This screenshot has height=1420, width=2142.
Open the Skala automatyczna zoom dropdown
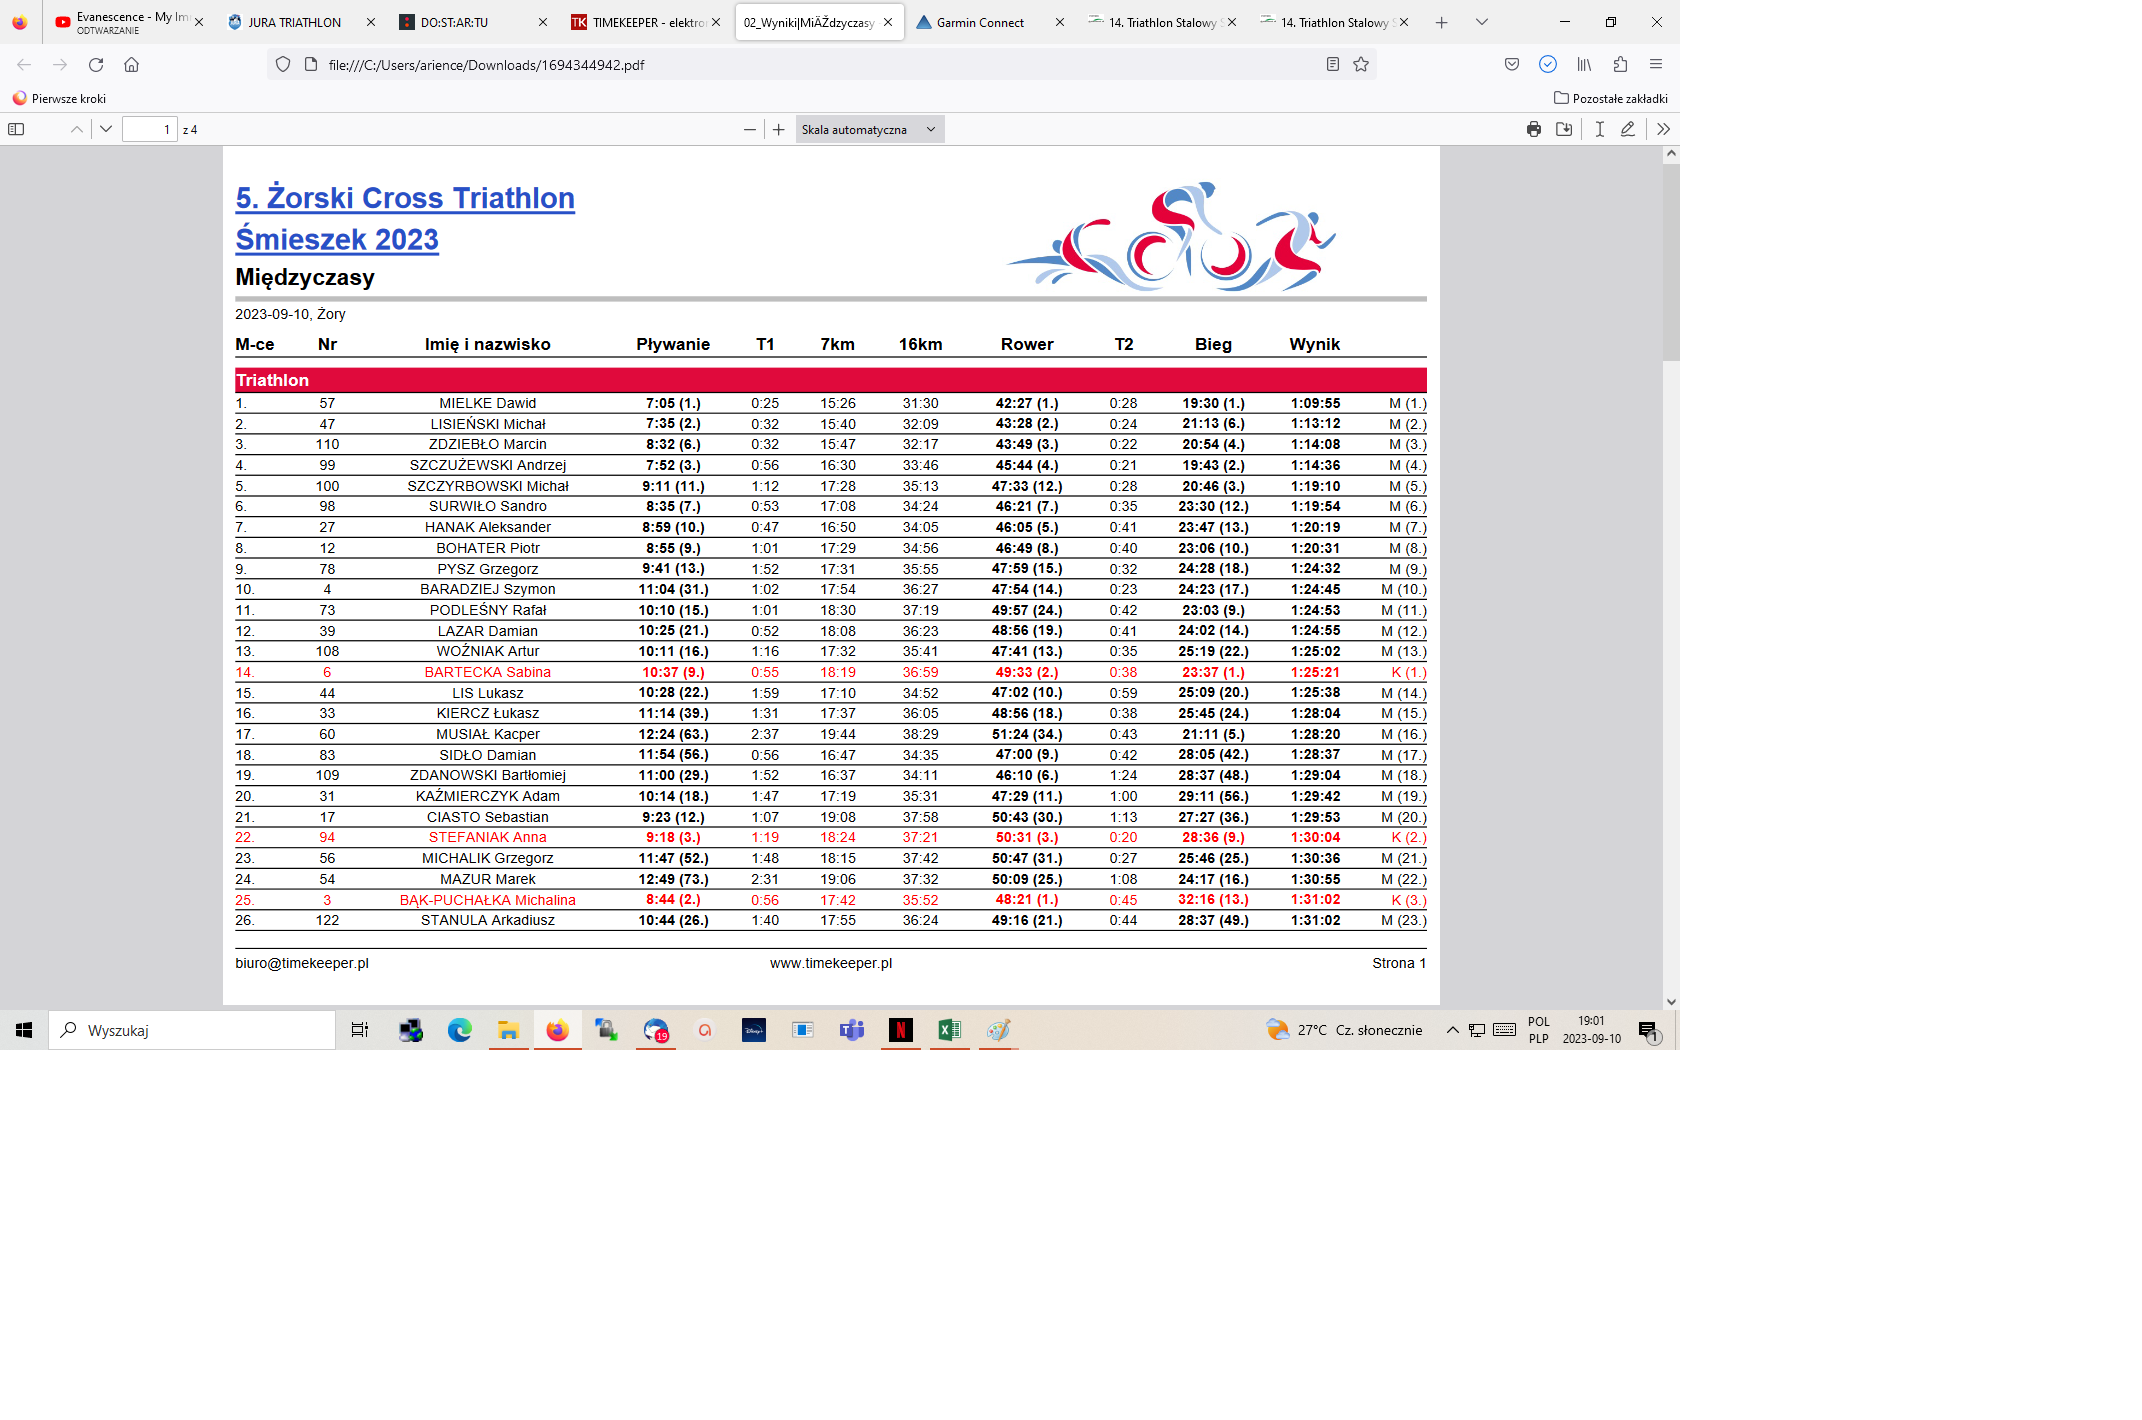pyautogui.click(x=869, y=129)
